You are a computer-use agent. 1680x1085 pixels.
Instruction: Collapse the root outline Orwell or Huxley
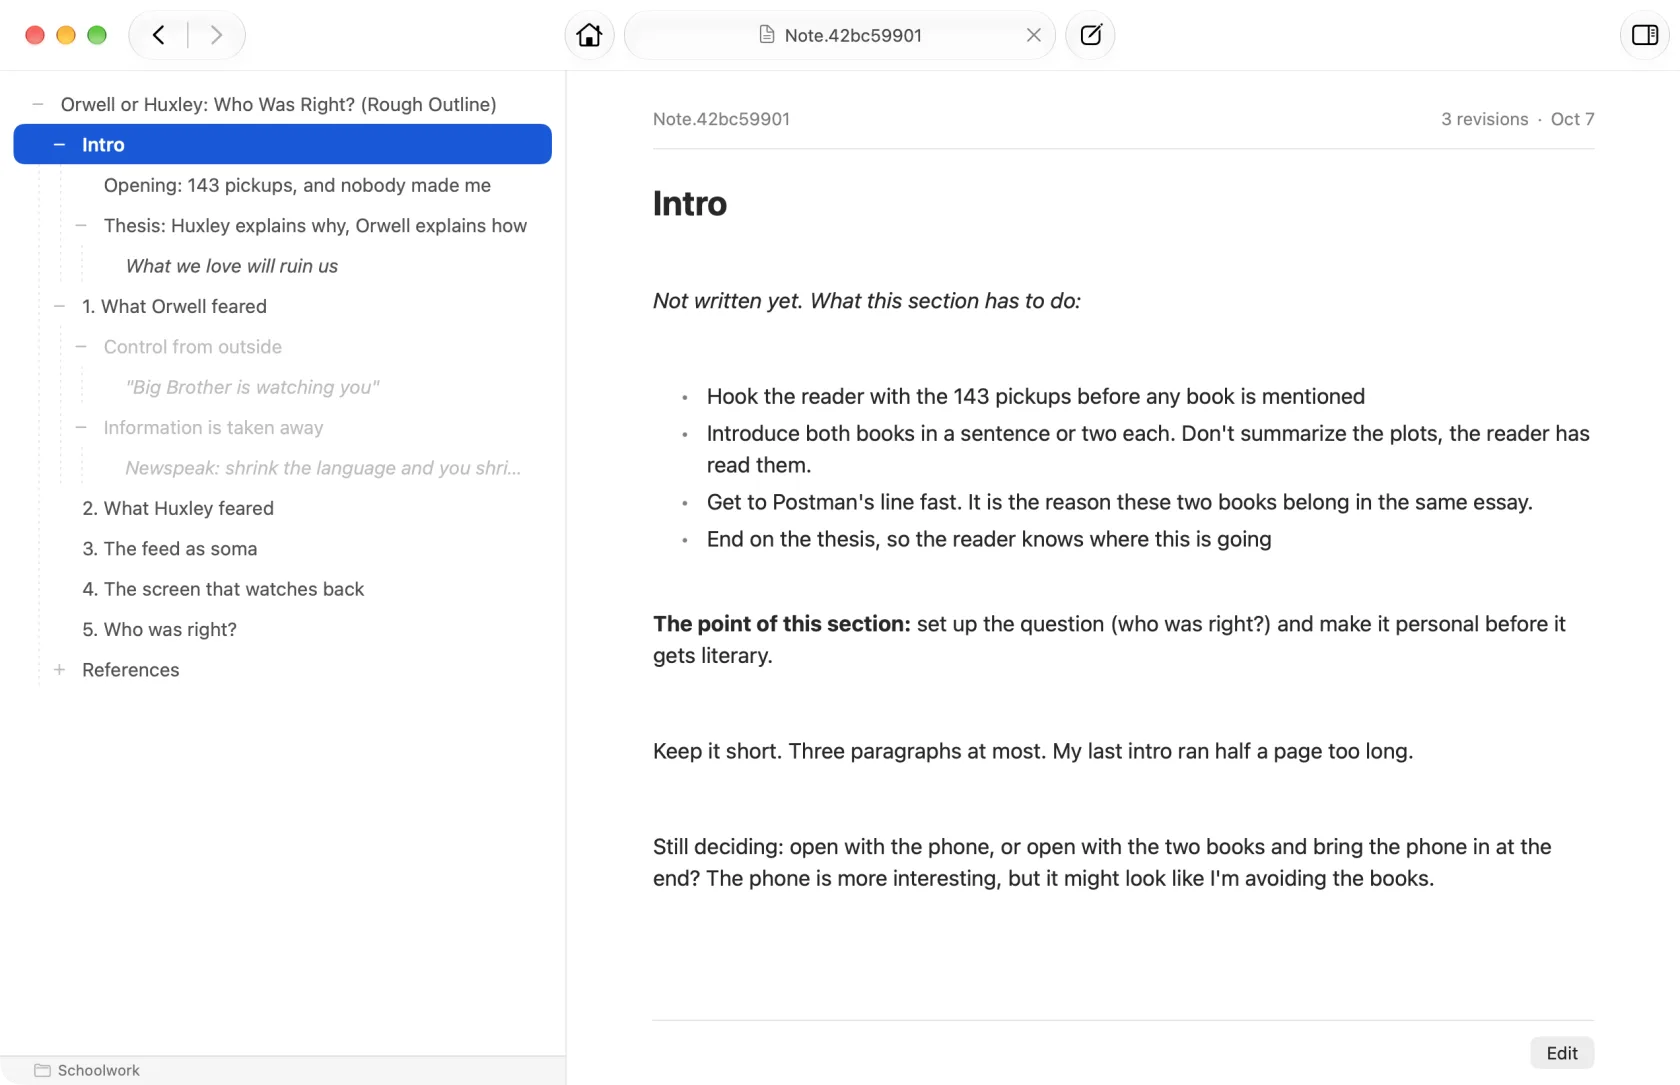pyautogui.click(x=38, y=104)
